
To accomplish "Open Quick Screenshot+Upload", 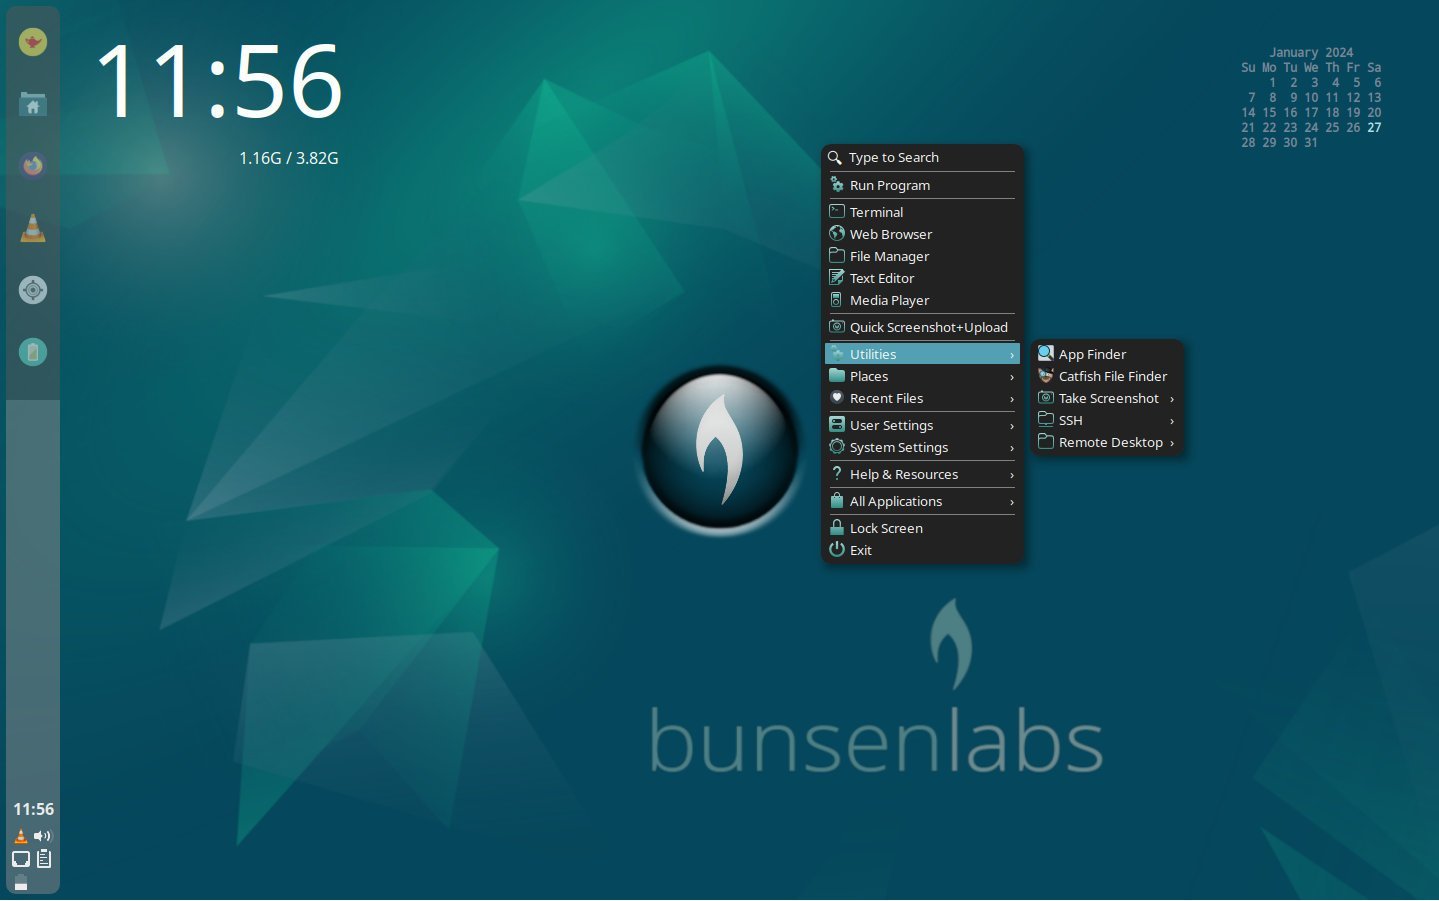I will click(928, 327).
